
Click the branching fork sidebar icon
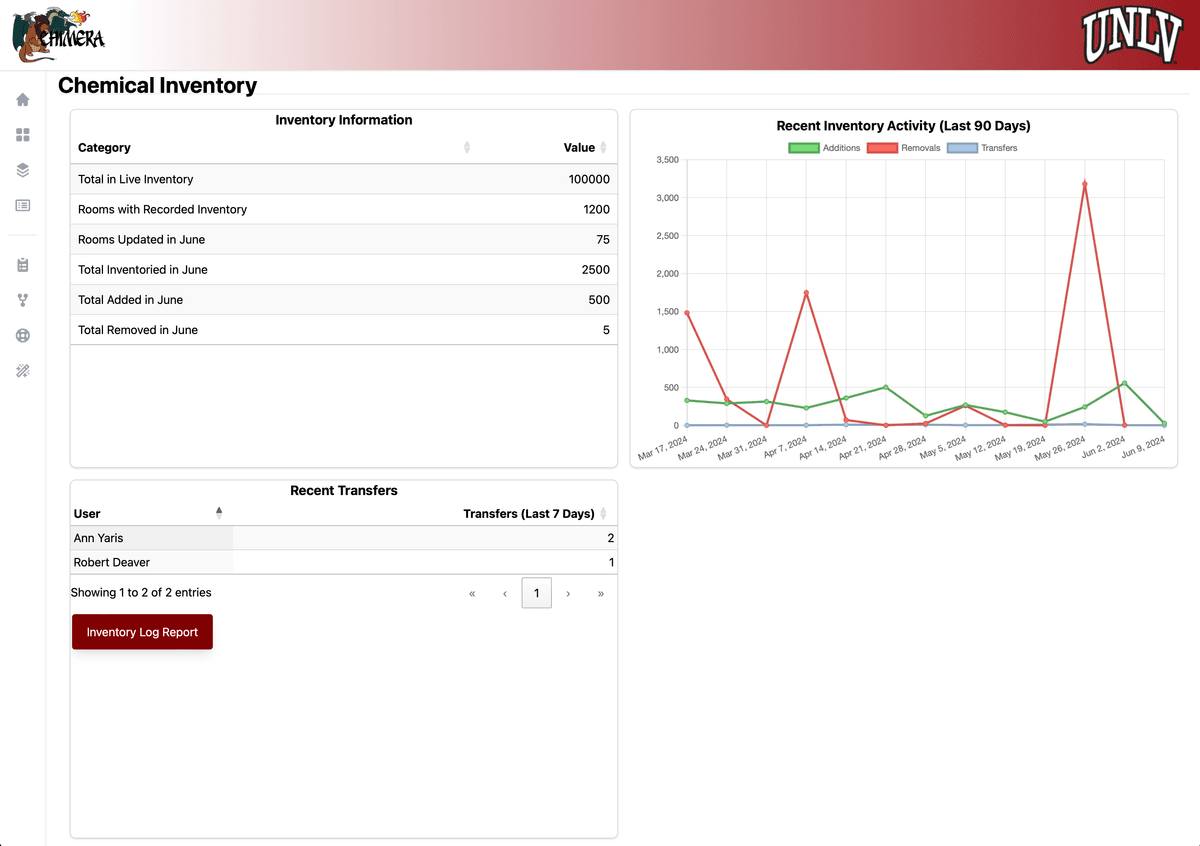coord(23,300)
